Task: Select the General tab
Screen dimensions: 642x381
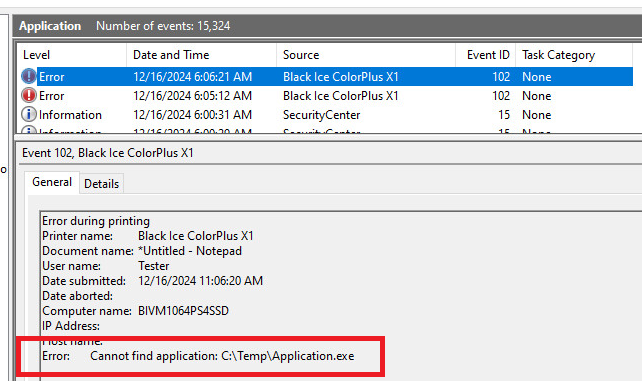Action: pos(52,182)
